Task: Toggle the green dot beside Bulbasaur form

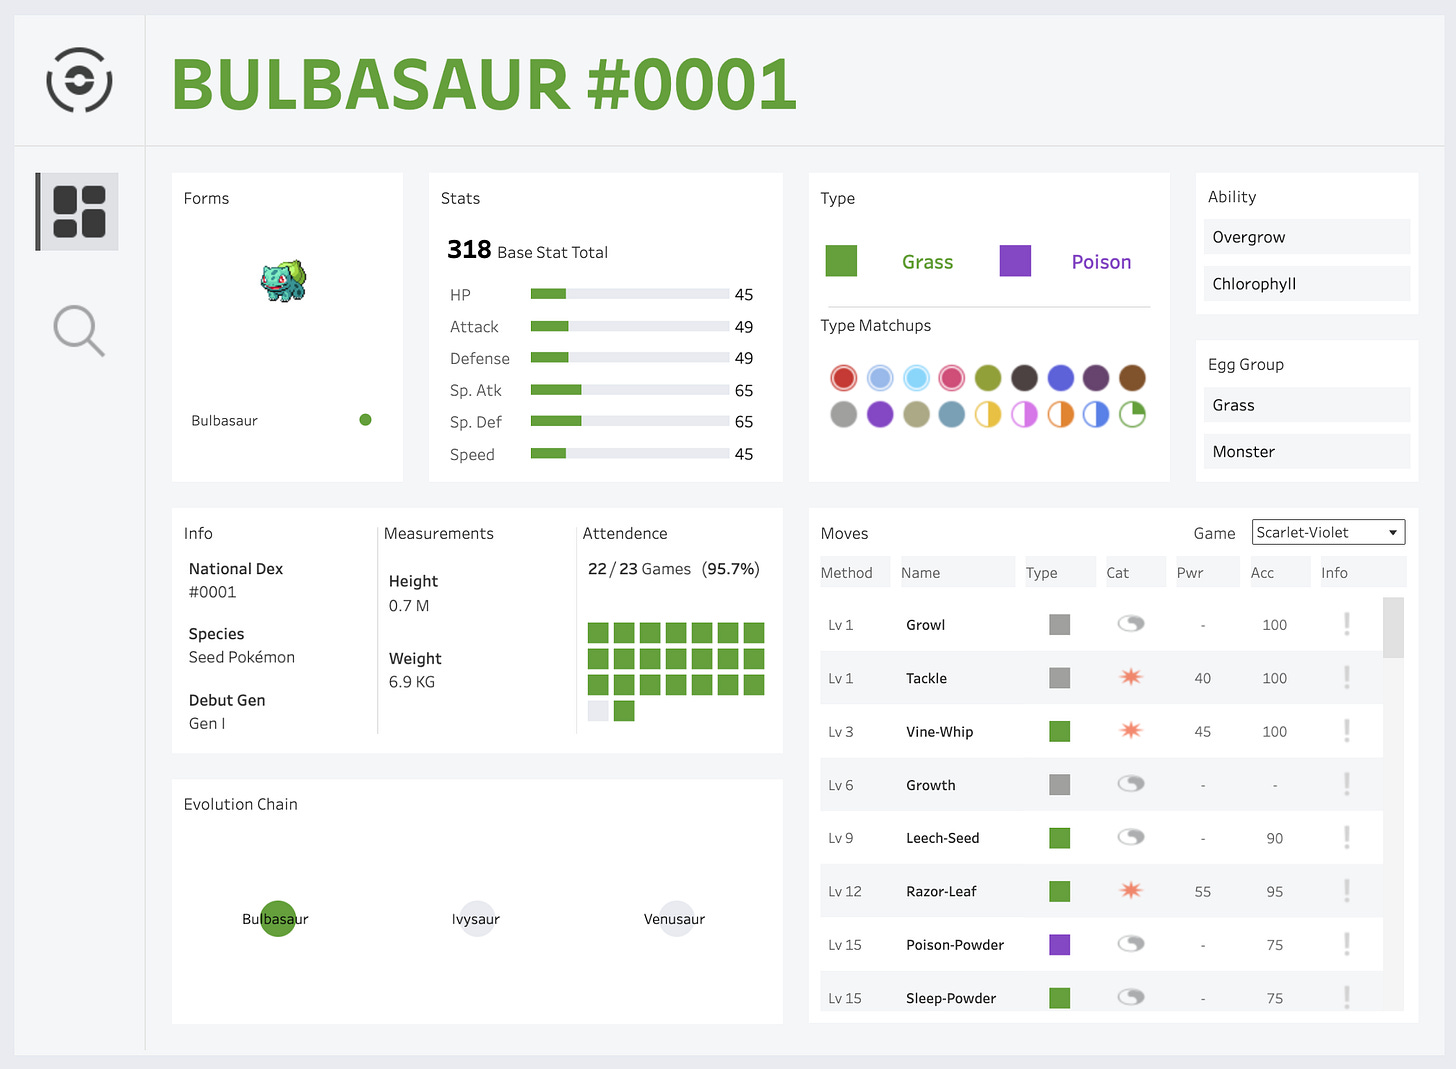Action: pyautogui.click(x=365, y=420)
